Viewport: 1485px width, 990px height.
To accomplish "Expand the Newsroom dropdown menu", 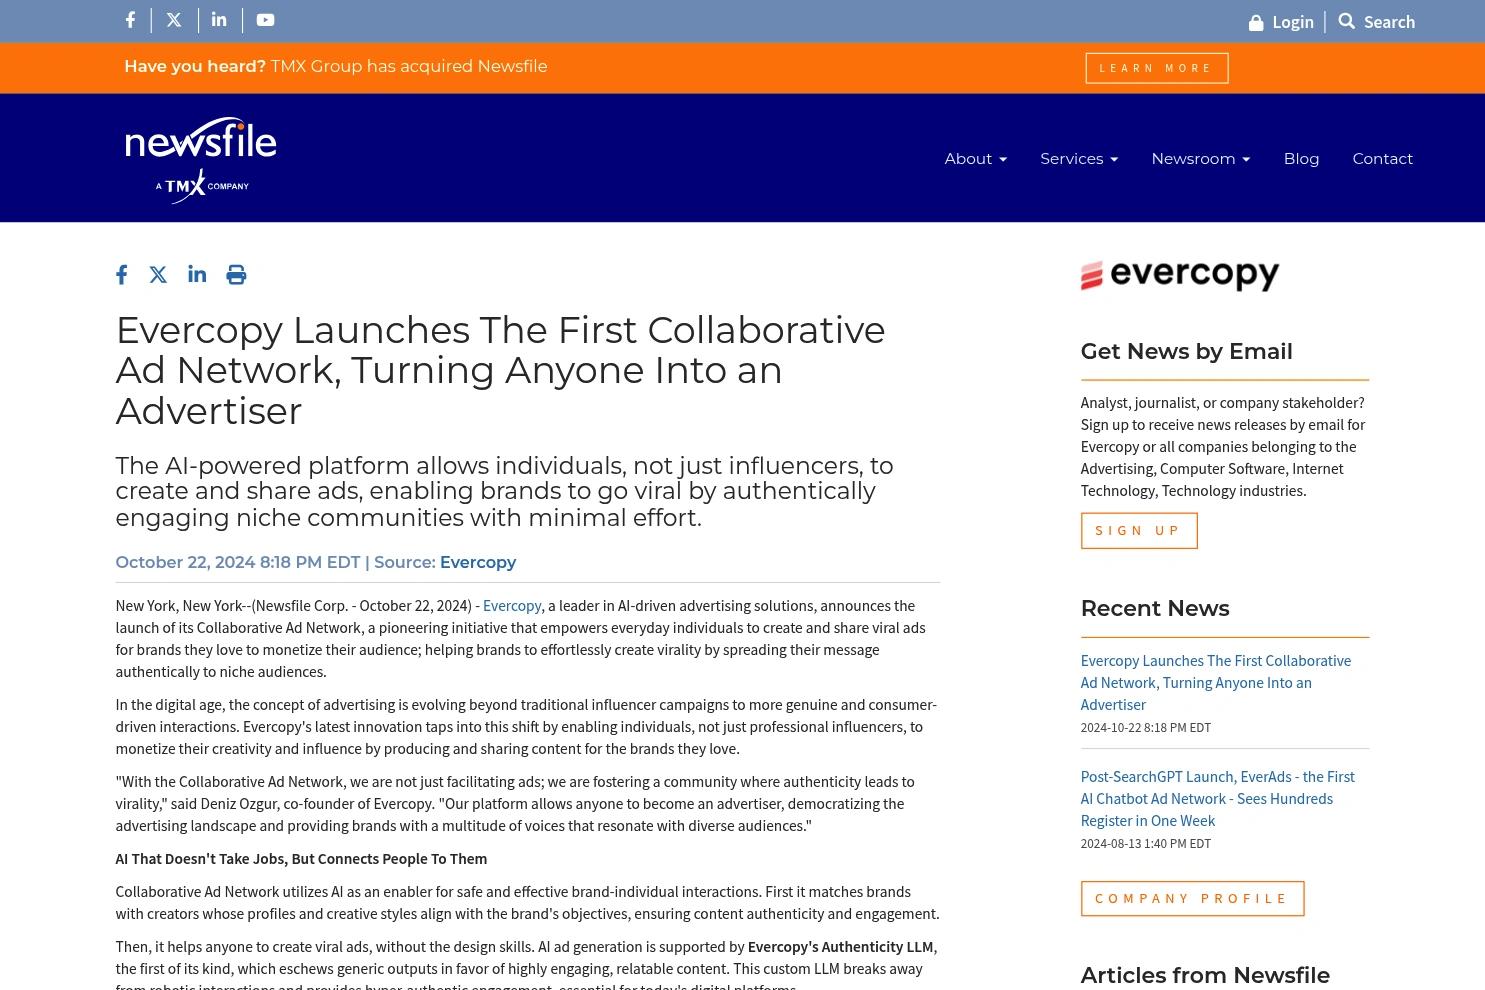I will (x=1200, y=158).
